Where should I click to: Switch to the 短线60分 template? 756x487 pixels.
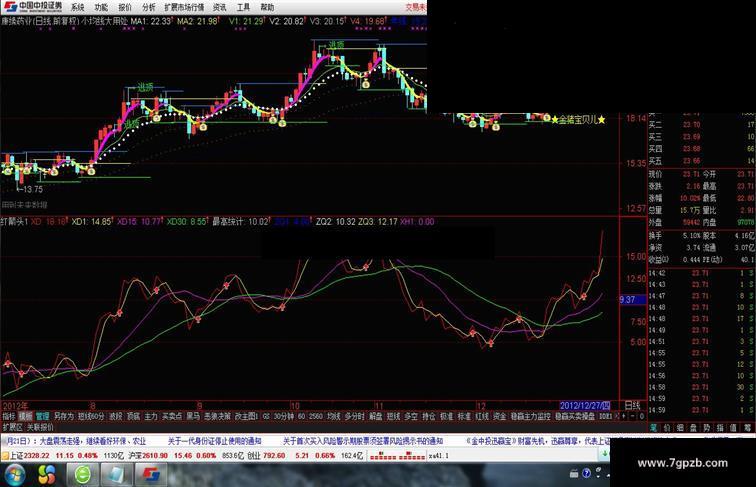click(91, 416)
